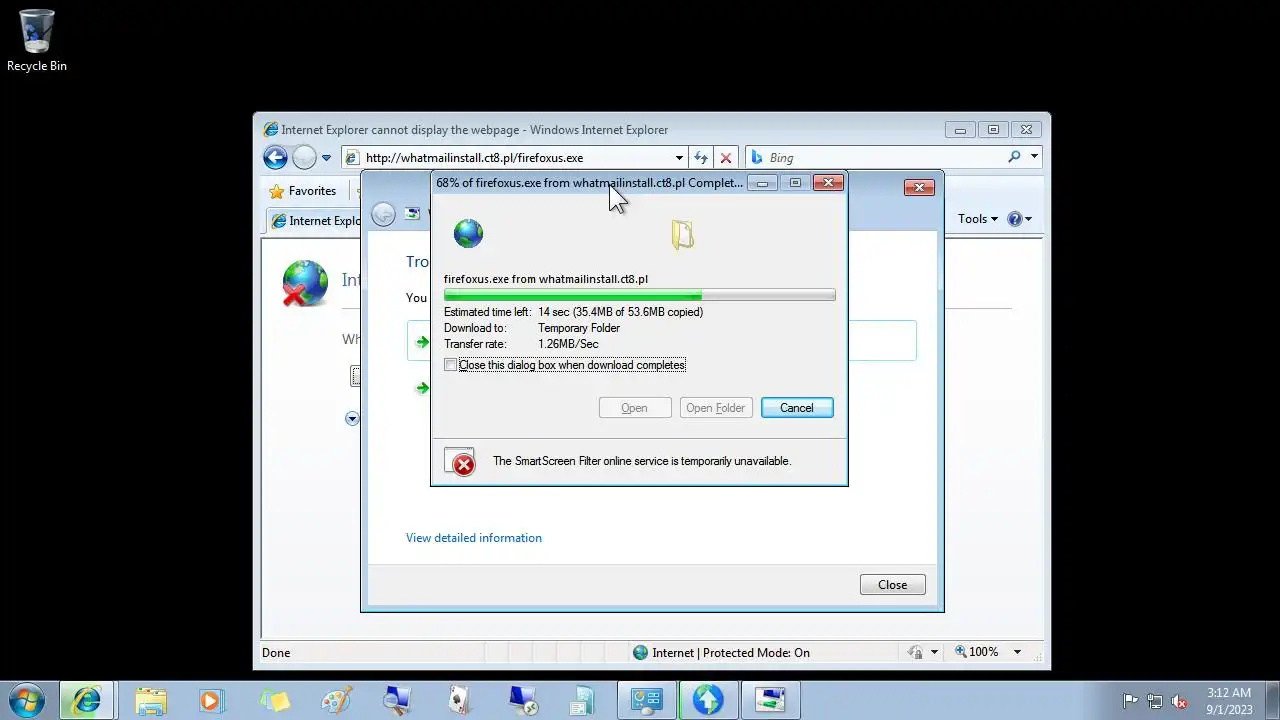The image size is (1280, 720).
Task: Click the Control Panel taskbar icon
Action: tap(647, 700)
